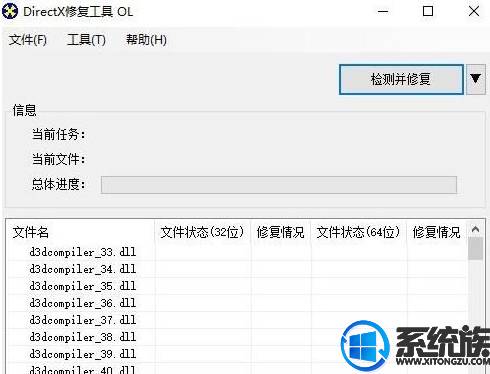Select the d3dcompiler_35.dll row
The width and height of the screenshot is (490, 374).
237,286
